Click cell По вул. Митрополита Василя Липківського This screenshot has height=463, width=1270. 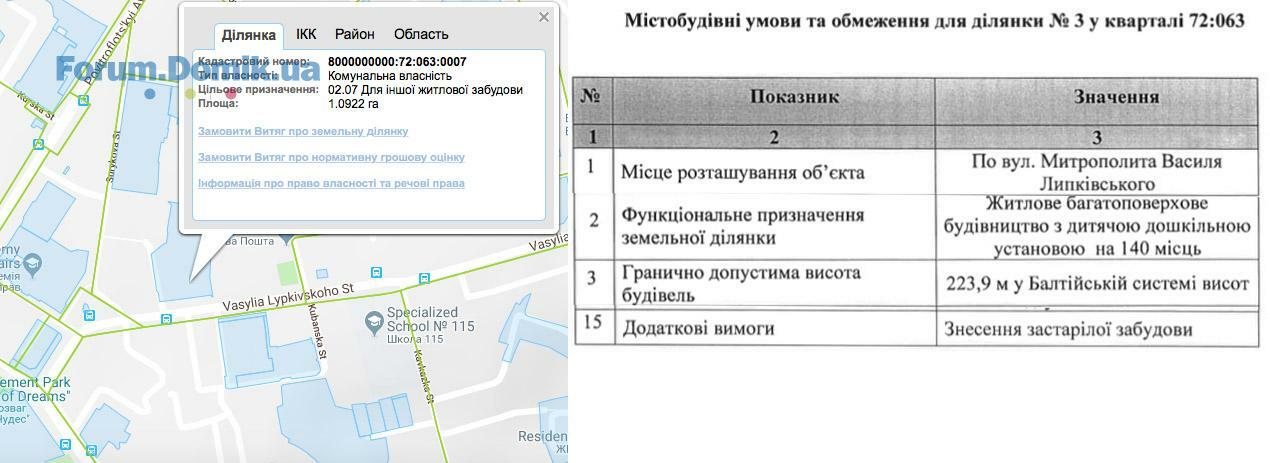[1096, 172]
